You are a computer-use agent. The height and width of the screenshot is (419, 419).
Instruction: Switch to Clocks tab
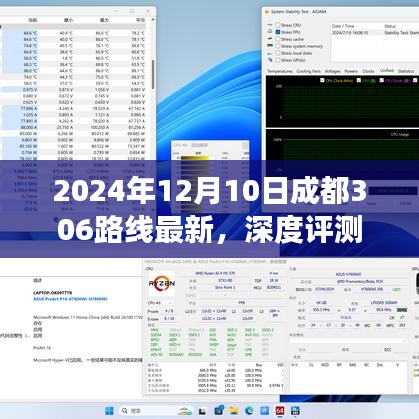pyautogui.click(x=368, y=71)
